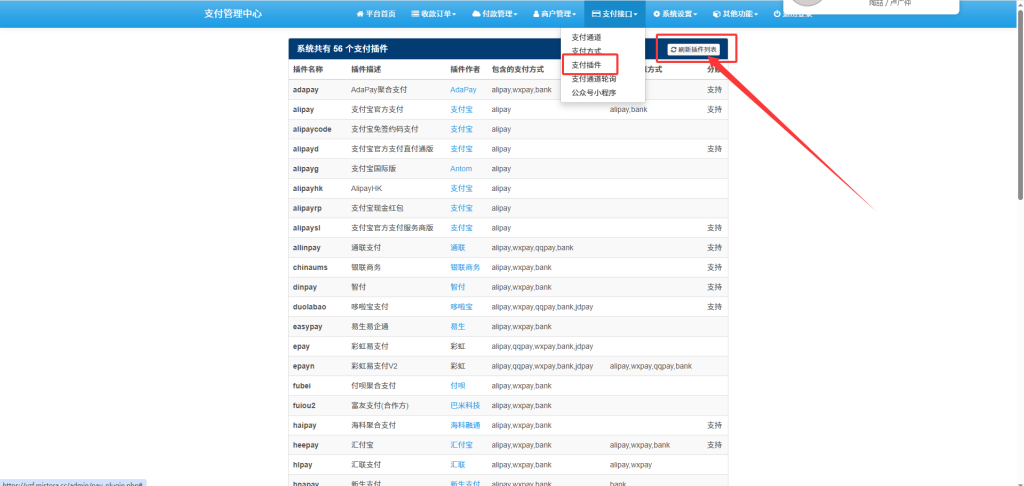The image size is (1024, 486).
Task: Open the 系统设置 gear menu
Action: point(676,14)
